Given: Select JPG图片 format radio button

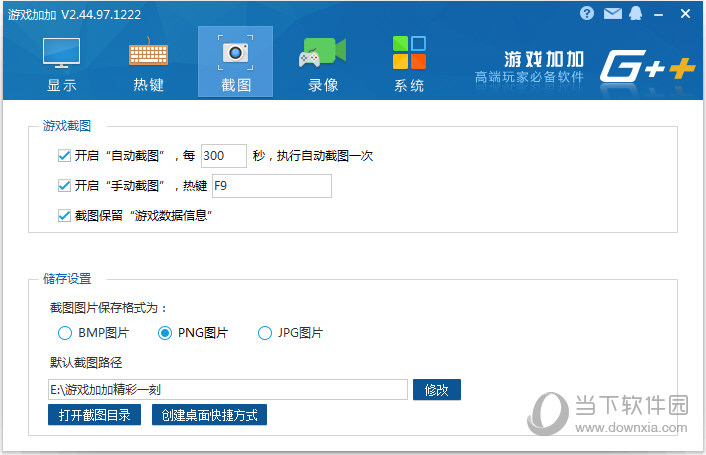Looking at the screenshot, I should [x=265, y=333].
